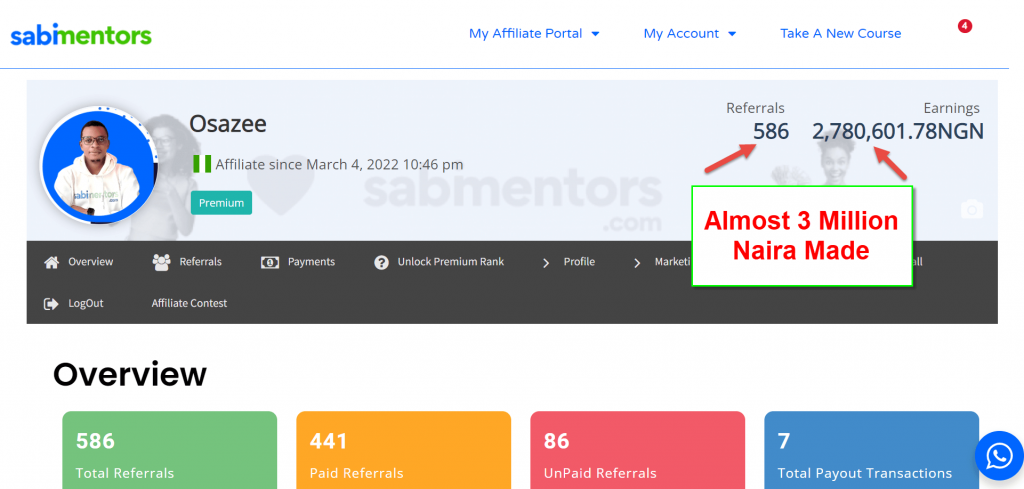Click sabimentors logo
This screenshot has width=1024, height=489.
click(81, 34)
